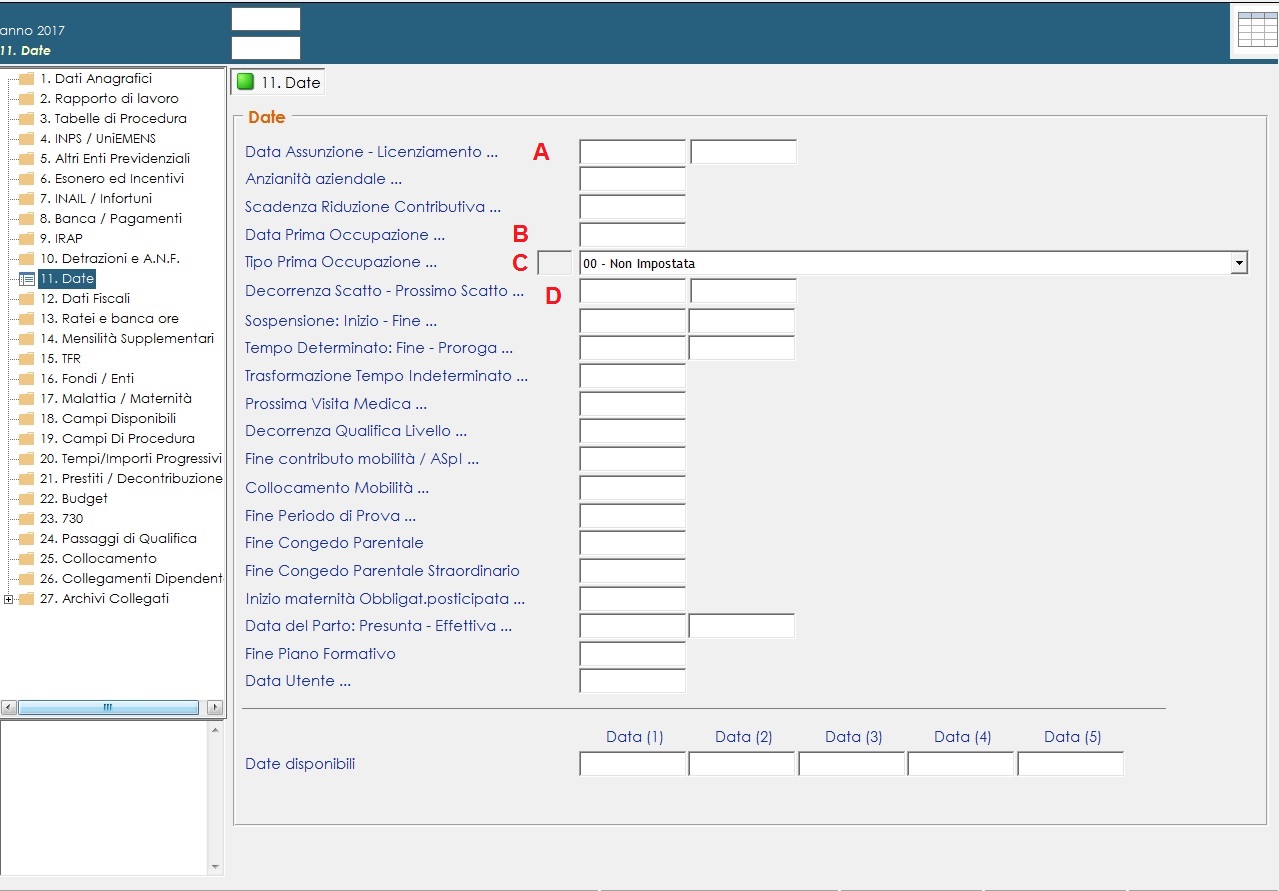Click folder icon beside Collocamento
The width and height of the screenshot is (1279, 891).
(26, 559)
